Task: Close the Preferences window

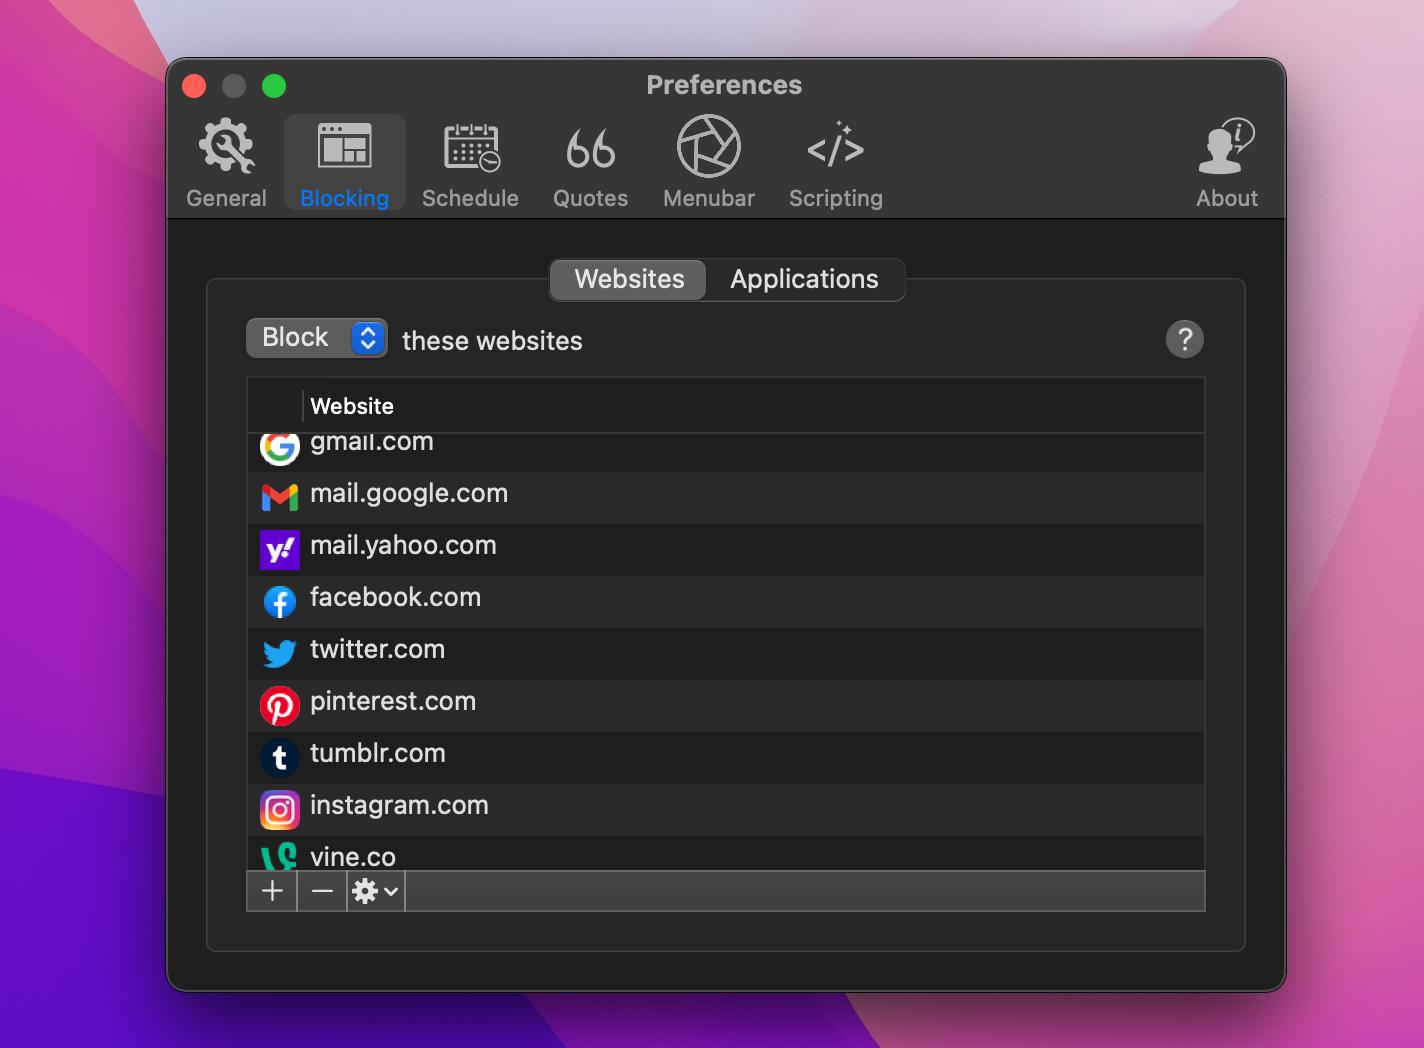Action: (x=194, y=86)
